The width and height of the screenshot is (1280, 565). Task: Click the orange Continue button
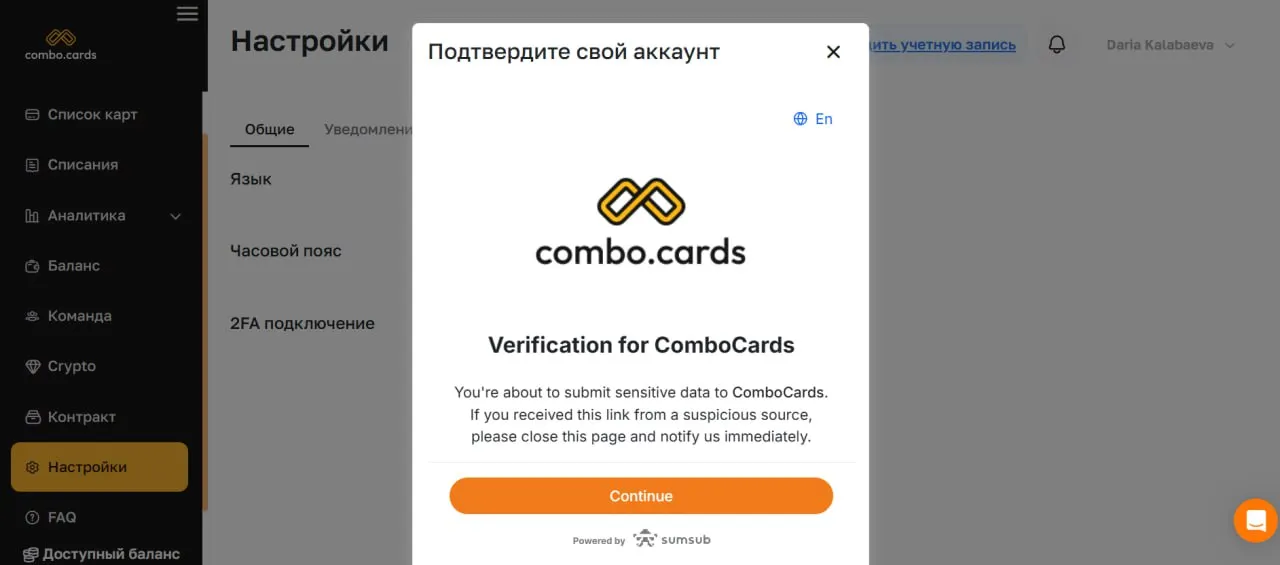pos(641,496)
